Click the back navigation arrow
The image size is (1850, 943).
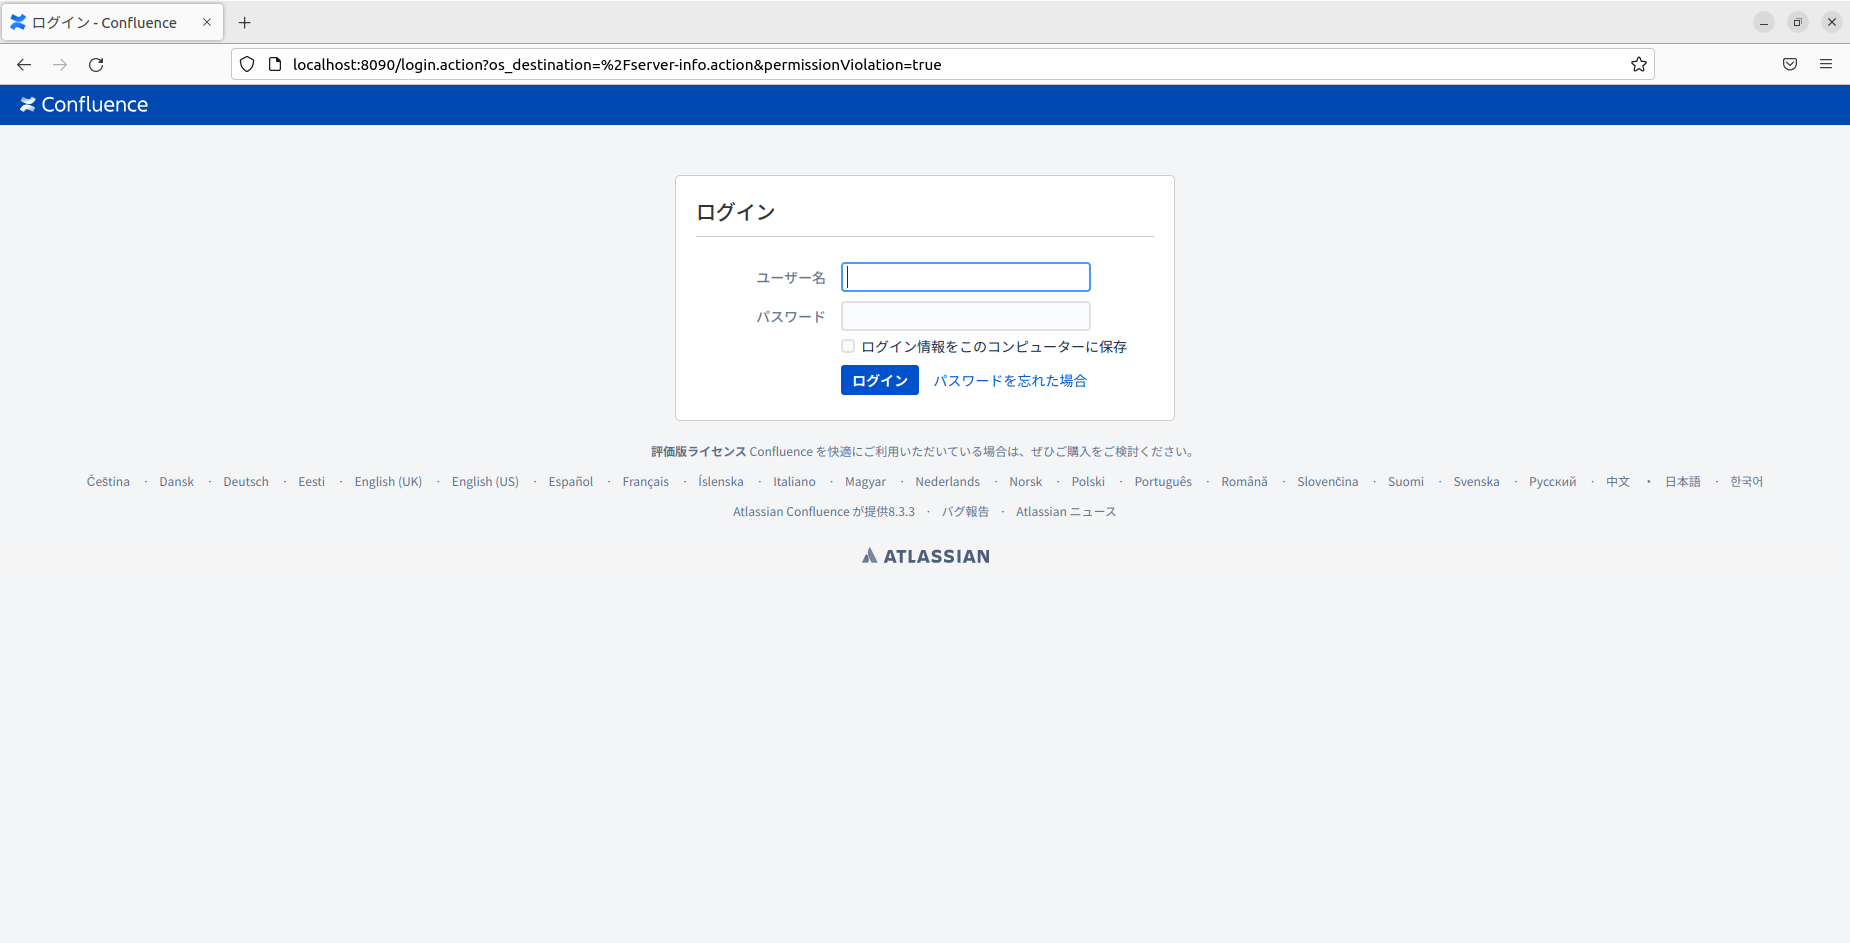(23, 64)
